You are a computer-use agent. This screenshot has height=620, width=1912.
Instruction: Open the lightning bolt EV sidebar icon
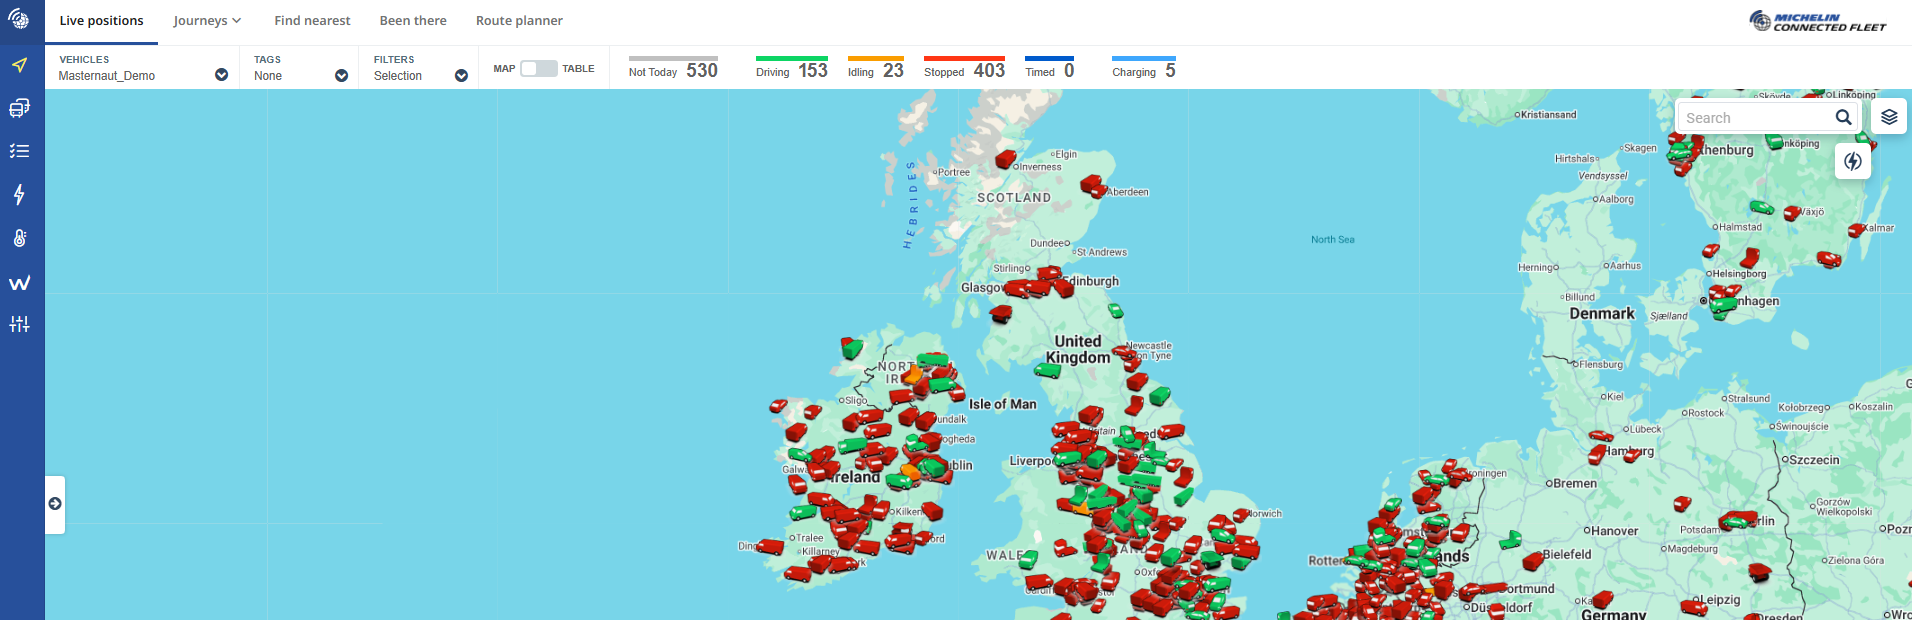pyautogui.click(x=19, y=195)
